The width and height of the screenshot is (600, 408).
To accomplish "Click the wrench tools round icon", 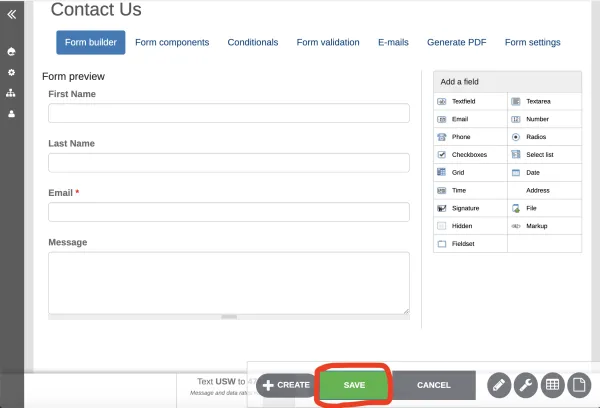I will tap(526, 385).
